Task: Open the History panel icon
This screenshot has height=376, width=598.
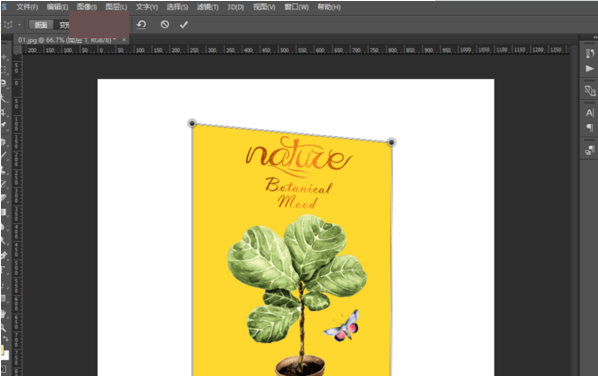Action: (590, 53)
